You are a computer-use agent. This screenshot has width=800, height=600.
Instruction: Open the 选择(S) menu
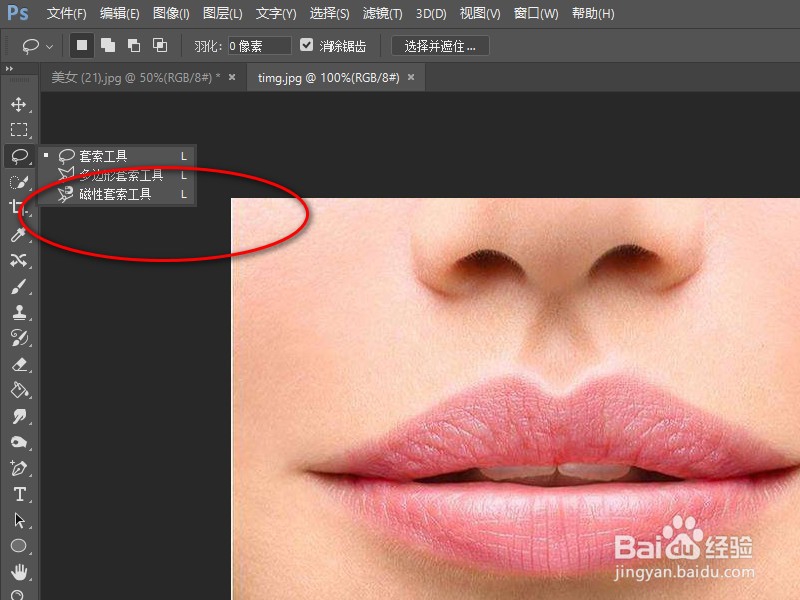click(330, 13)
